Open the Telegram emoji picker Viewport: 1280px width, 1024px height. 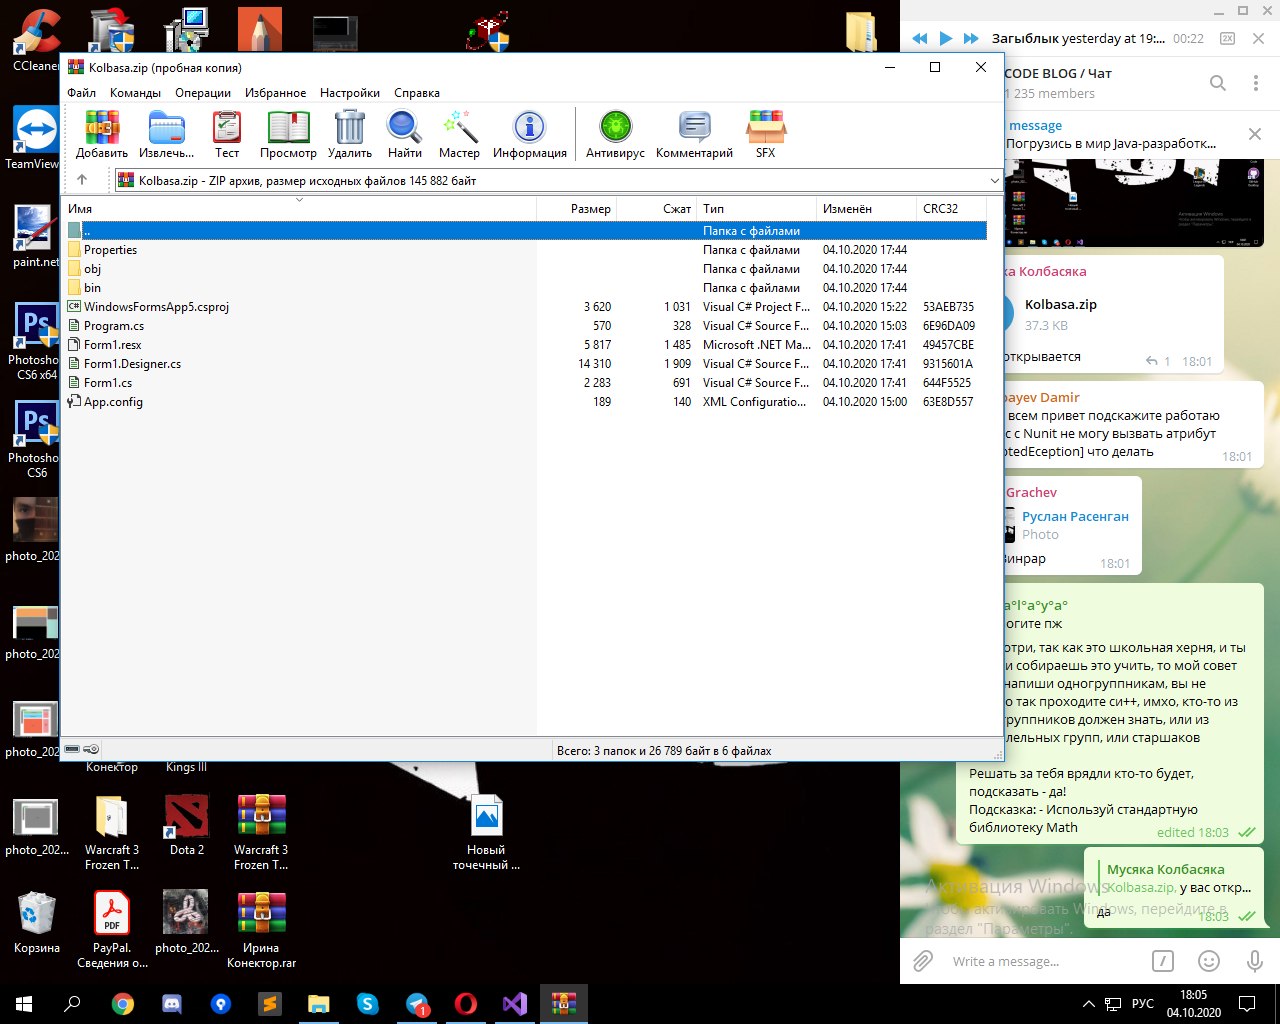[x=1209, y=961]
